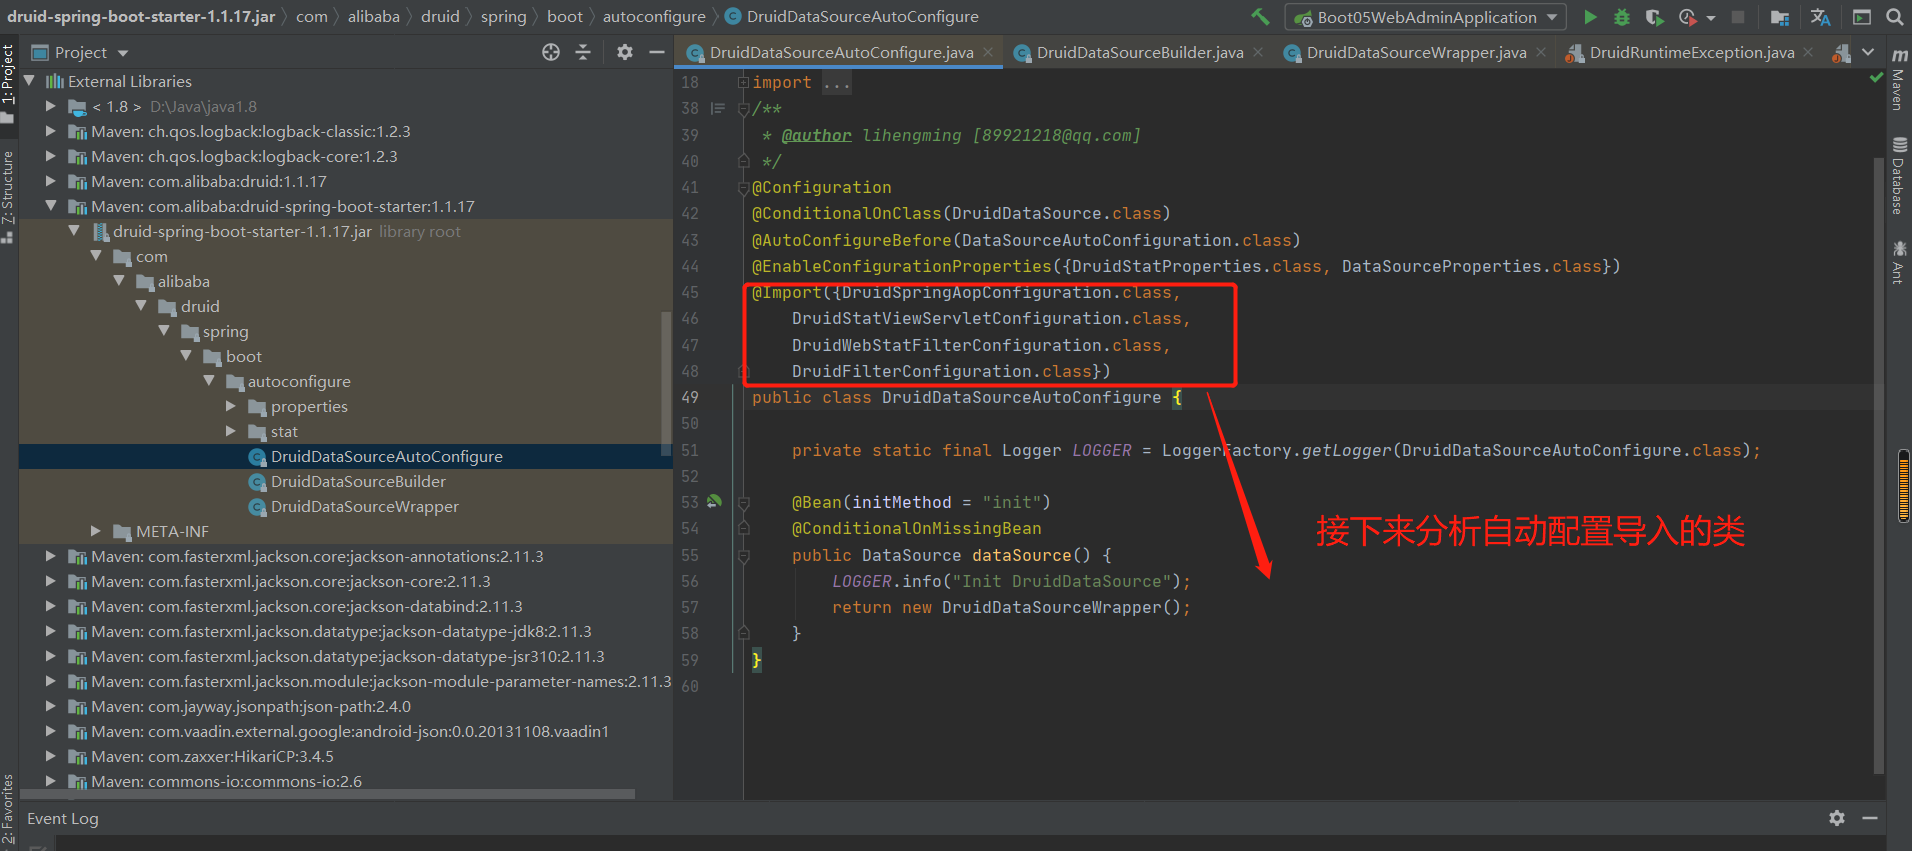Expand the Maven com.alibaba:druid:1.1.17 node
The width and height of the screenshot is (1912, 851).
click(51, 181)
